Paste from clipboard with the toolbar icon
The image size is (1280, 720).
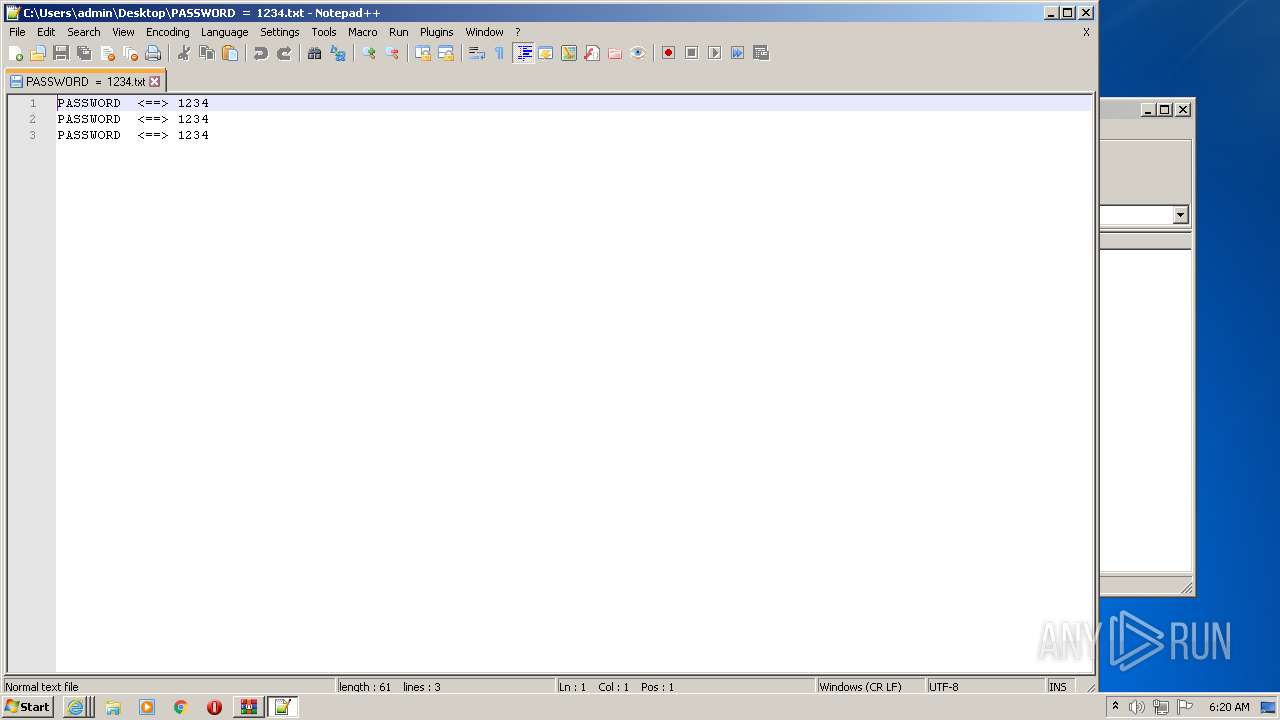tap(230, 53)
